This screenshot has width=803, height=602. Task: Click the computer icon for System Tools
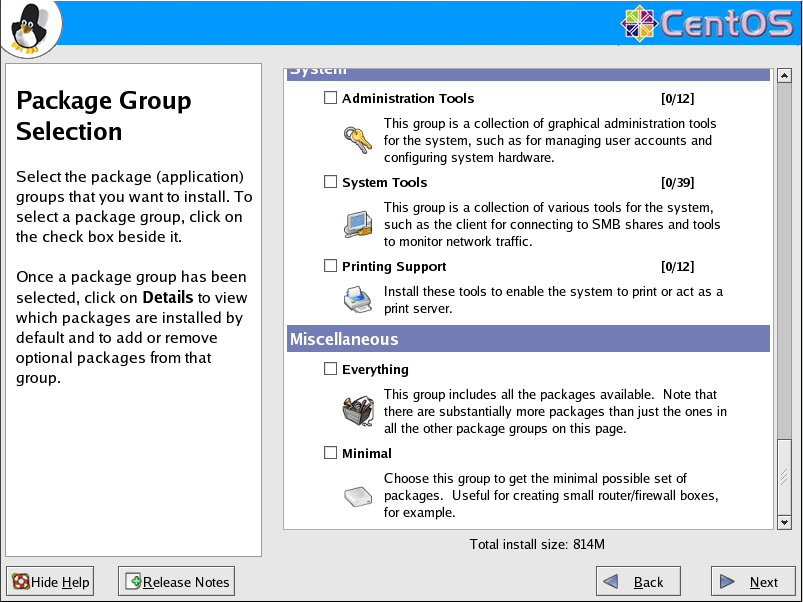coord(357,224)
